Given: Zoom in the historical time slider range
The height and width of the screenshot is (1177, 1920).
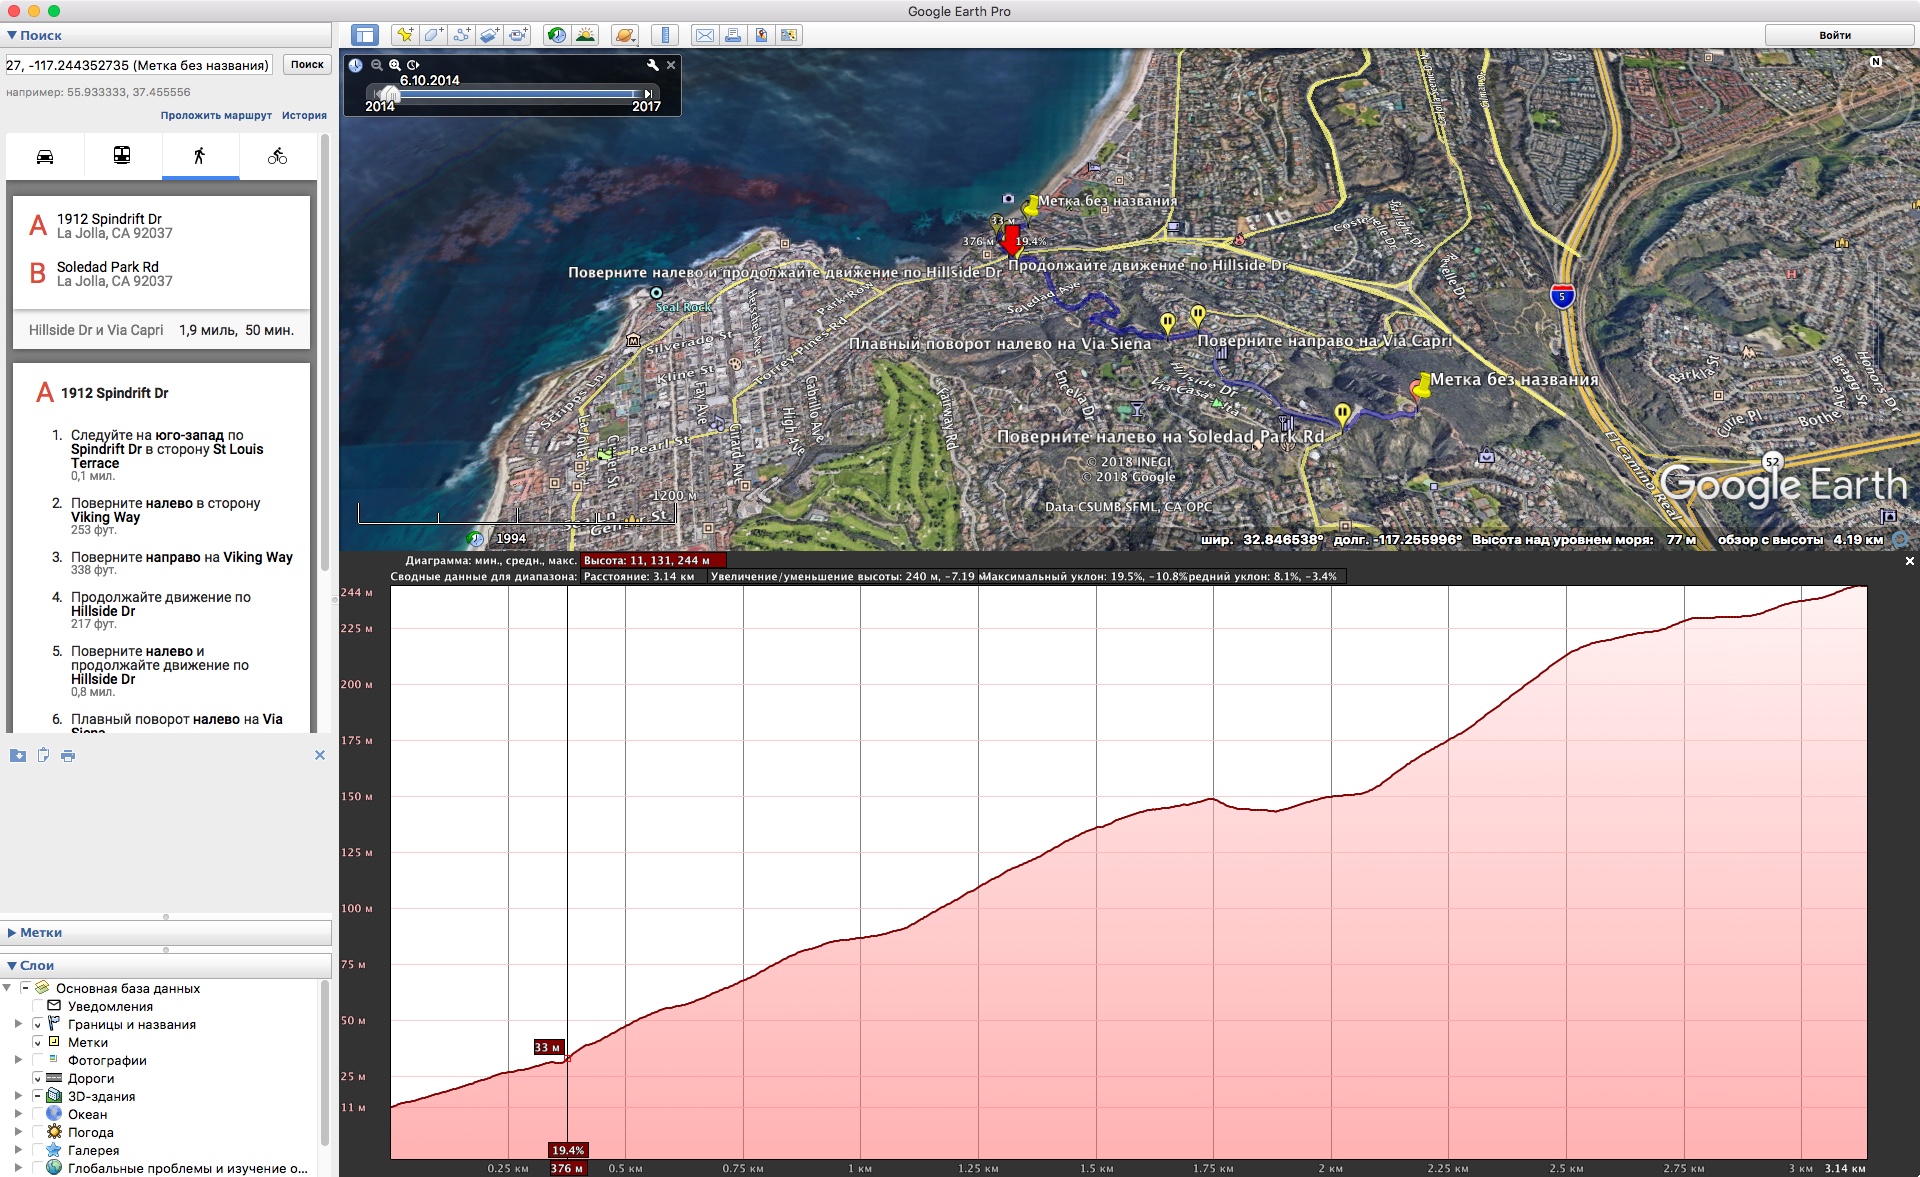Looking at the screenshot, I should tap(395, 65).
